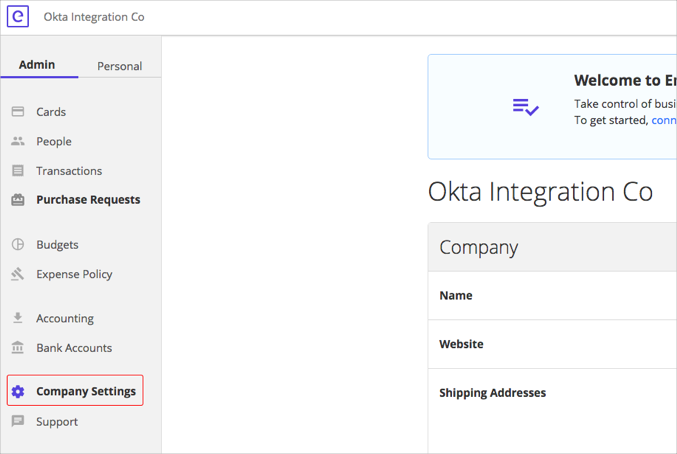The height and width of the screenshot is (454, 677).
Task: Go to Expense Policy page
Action: [x=74, y=274]
